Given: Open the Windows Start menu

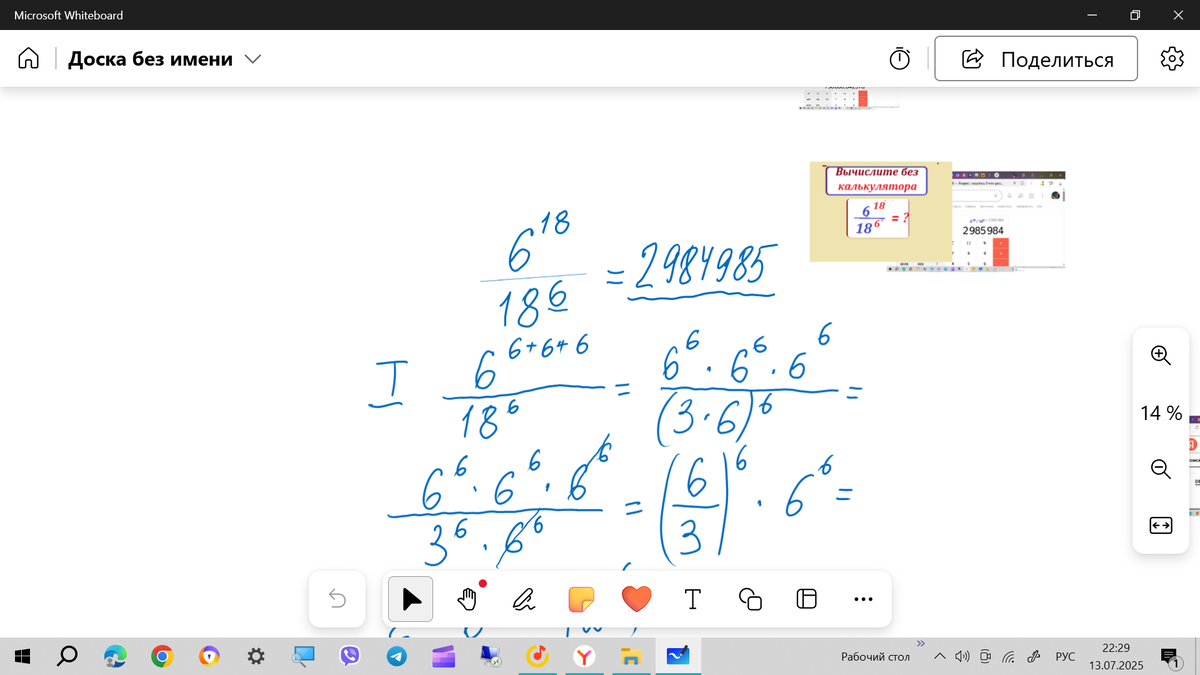Looking at the screenshot, I should pos(24,656).
